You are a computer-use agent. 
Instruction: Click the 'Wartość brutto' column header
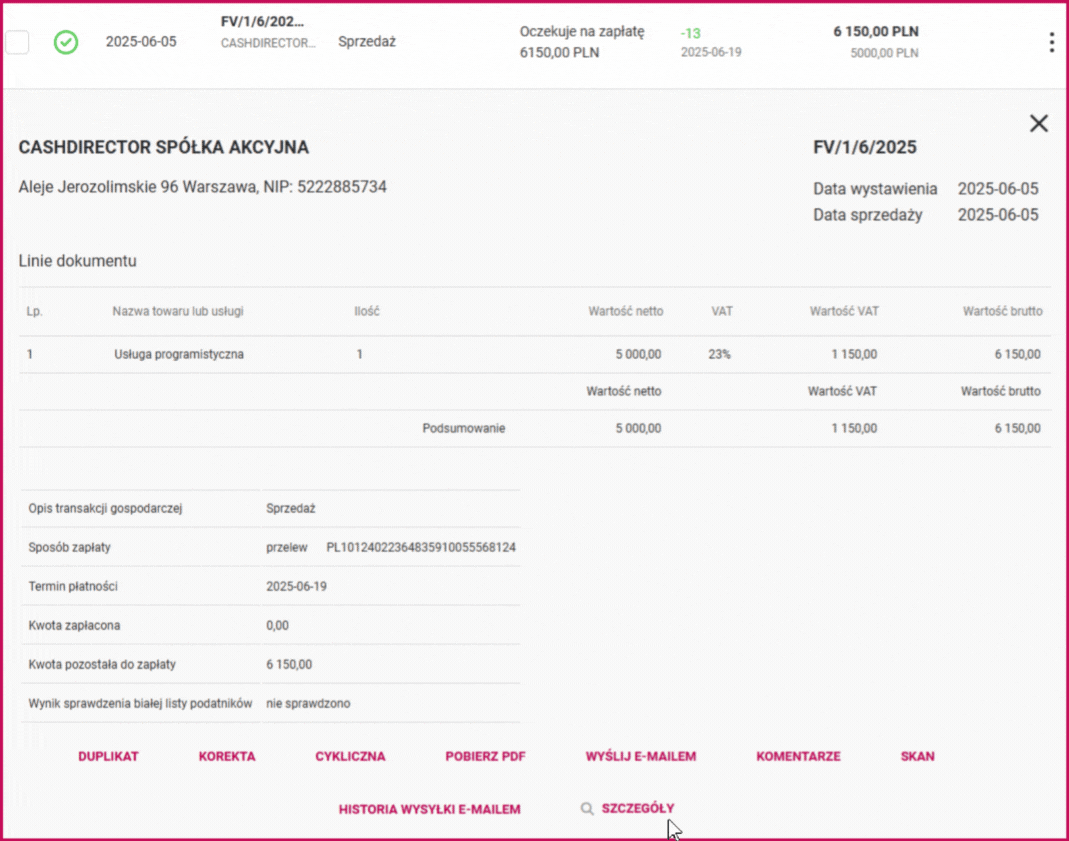(x=1002, y=311)
